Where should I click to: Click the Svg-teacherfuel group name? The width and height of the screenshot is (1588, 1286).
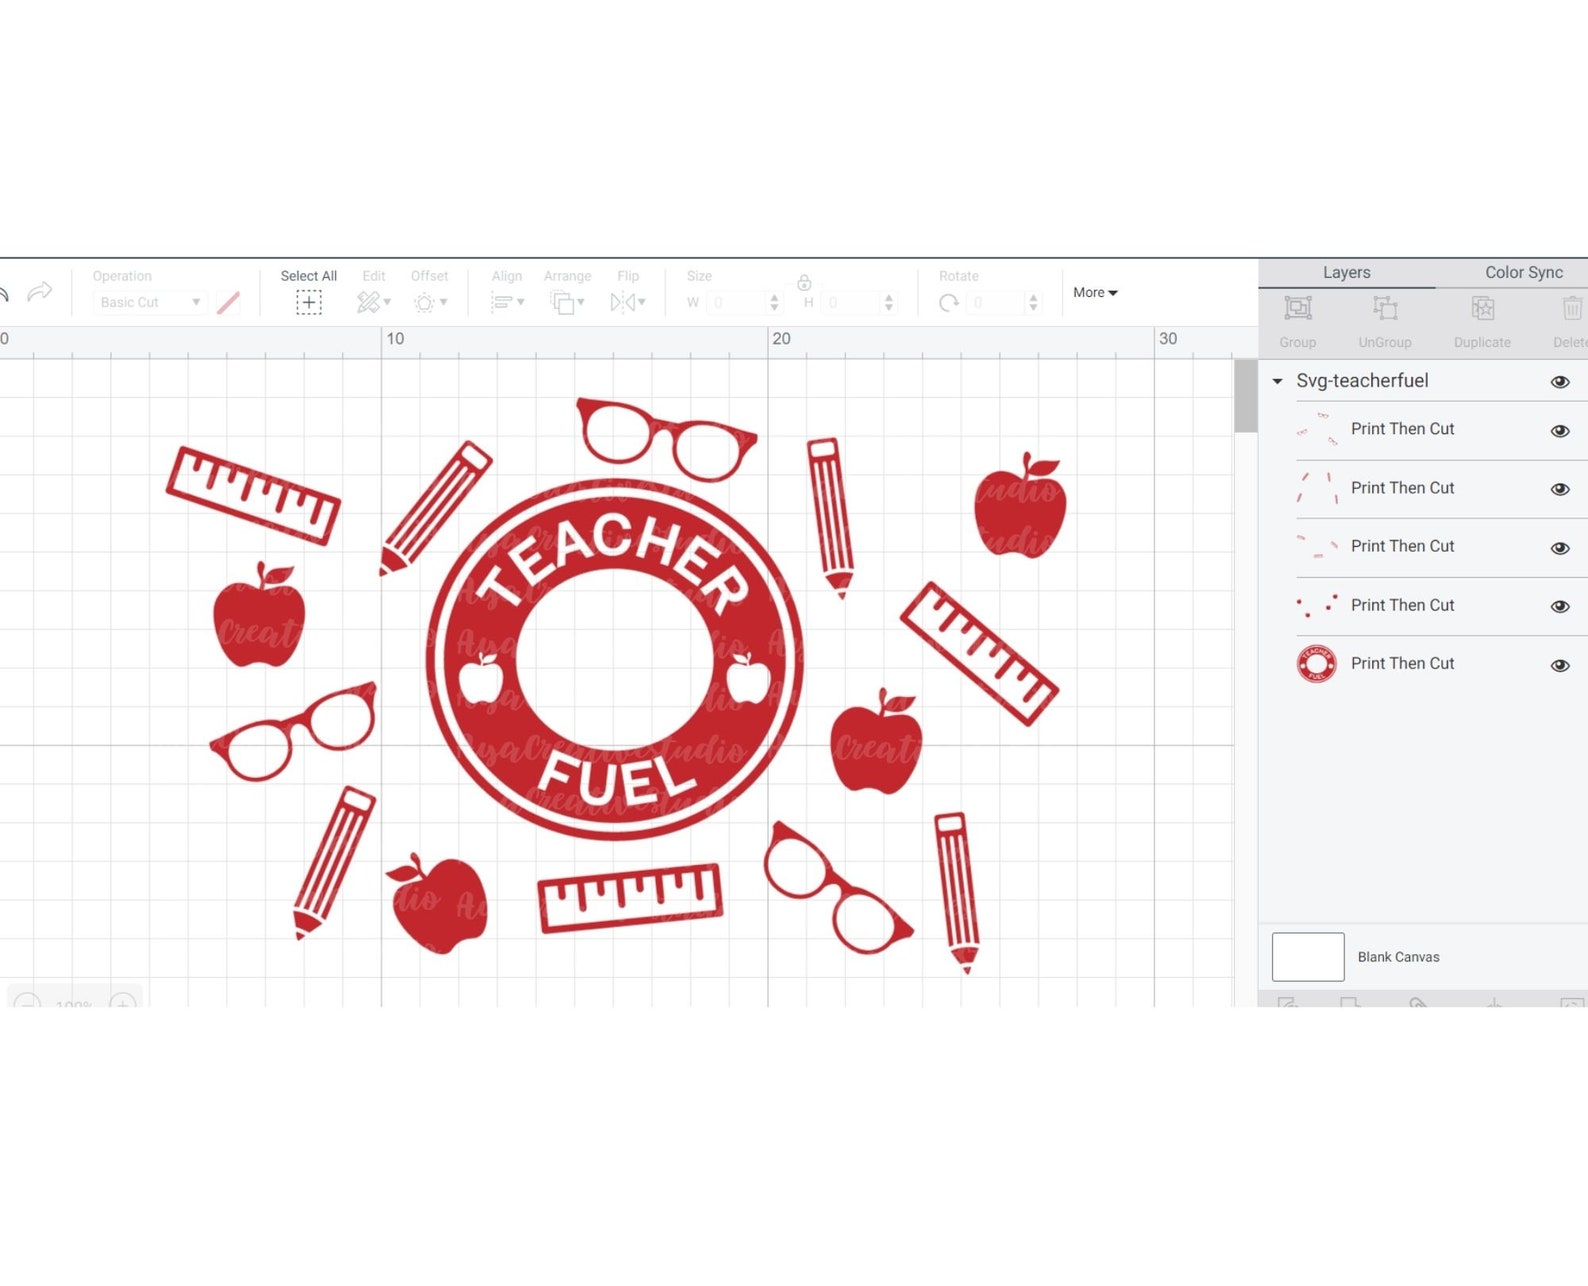[x=1362, y=381]
